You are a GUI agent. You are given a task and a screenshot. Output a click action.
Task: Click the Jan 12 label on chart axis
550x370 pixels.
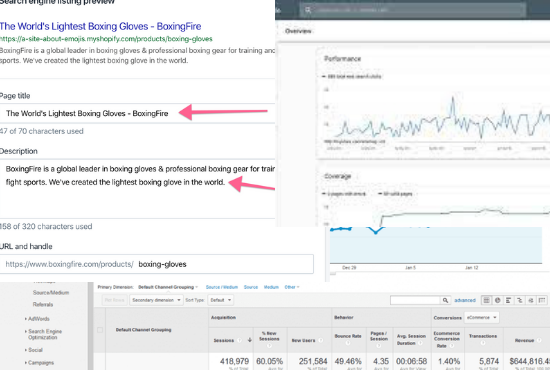tap(471, 268)
